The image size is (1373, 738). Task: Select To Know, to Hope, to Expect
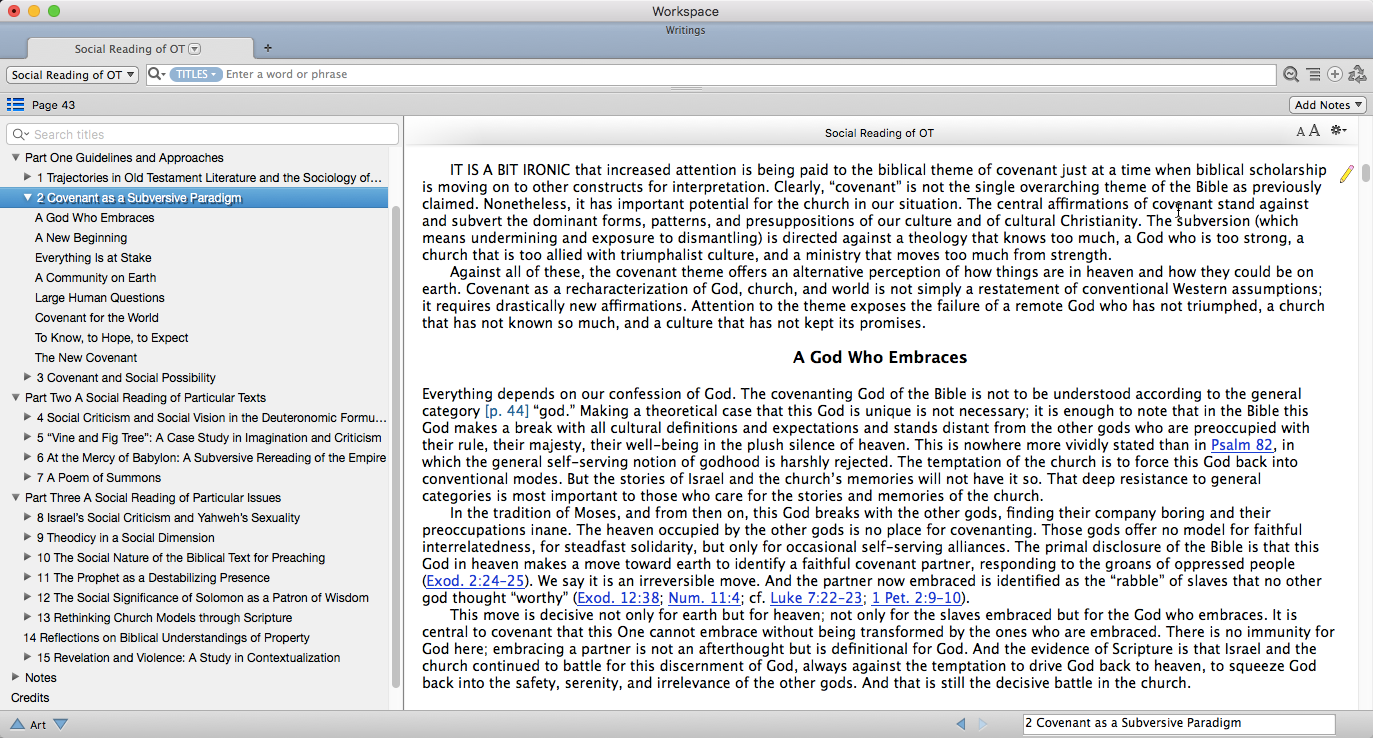tap(112, 338)
